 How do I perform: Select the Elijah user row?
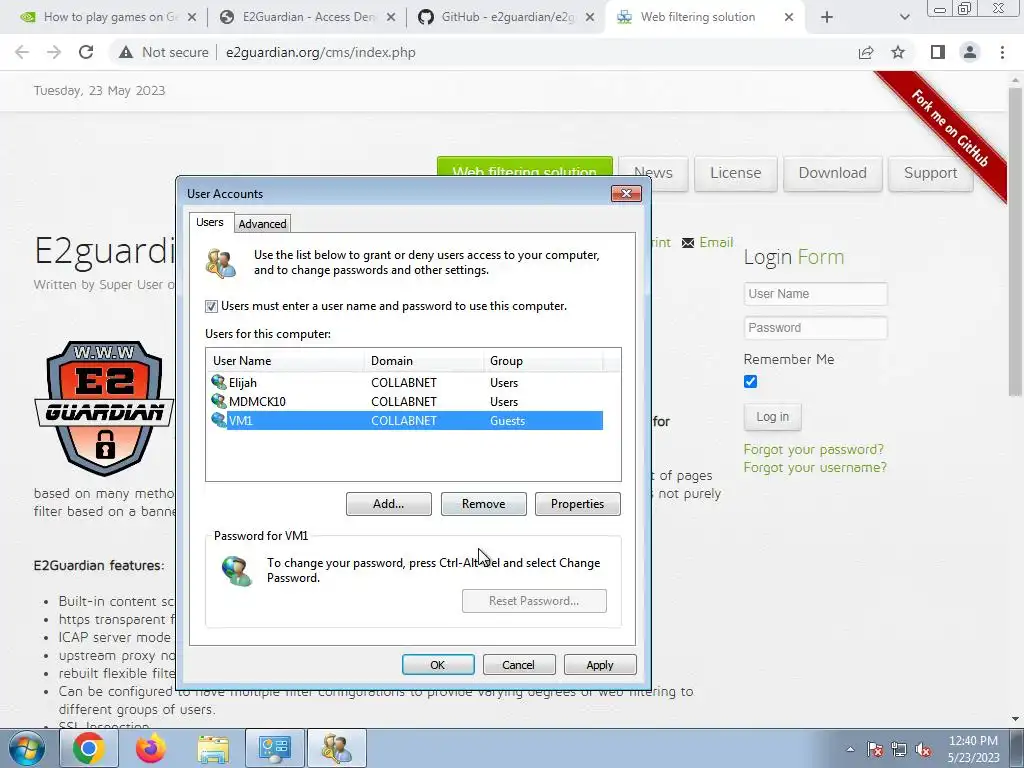[404, 383]
